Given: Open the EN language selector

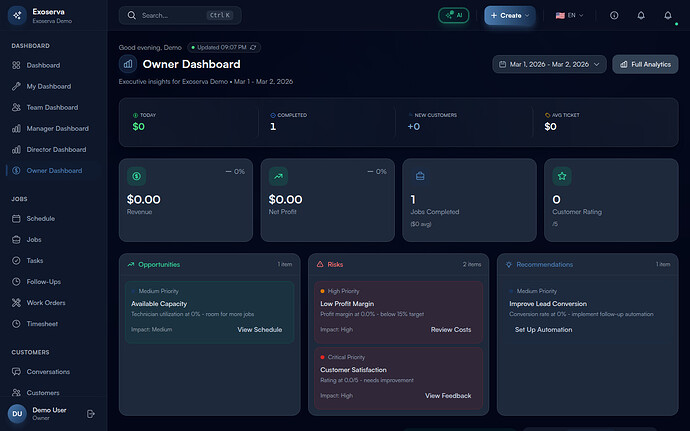Looking at the screenshot, I should tap(570, 16).
